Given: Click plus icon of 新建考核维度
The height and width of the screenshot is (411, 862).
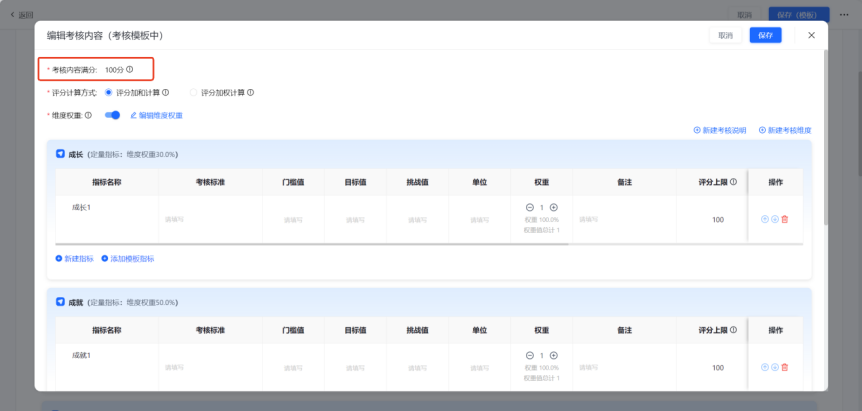Looking at the screenshot, I should tap(762, 130).
